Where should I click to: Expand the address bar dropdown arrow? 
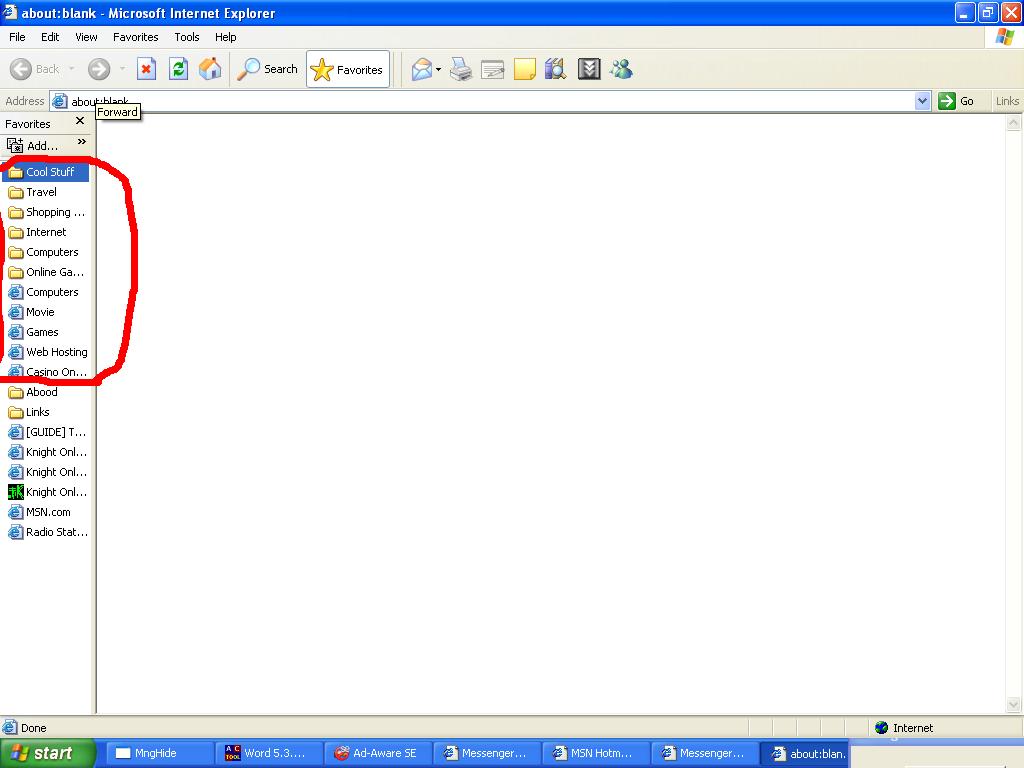click(x=922, y=101)
